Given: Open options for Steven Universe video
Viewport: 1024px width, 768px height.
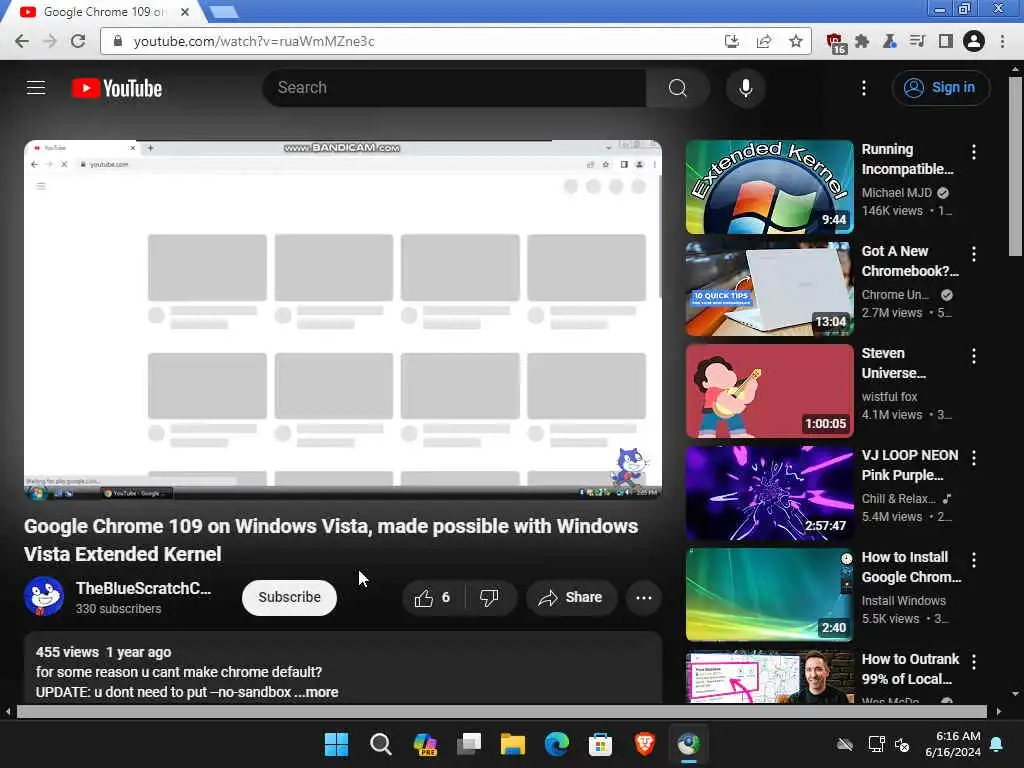Looking at the screenshot, I should pos(974,356).
